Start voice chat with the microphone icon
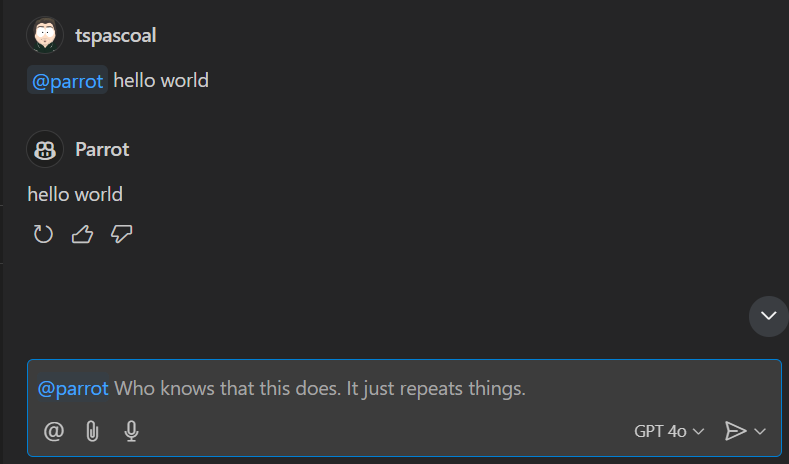Viewport: 789px width, 464px height. coord(131,431)
